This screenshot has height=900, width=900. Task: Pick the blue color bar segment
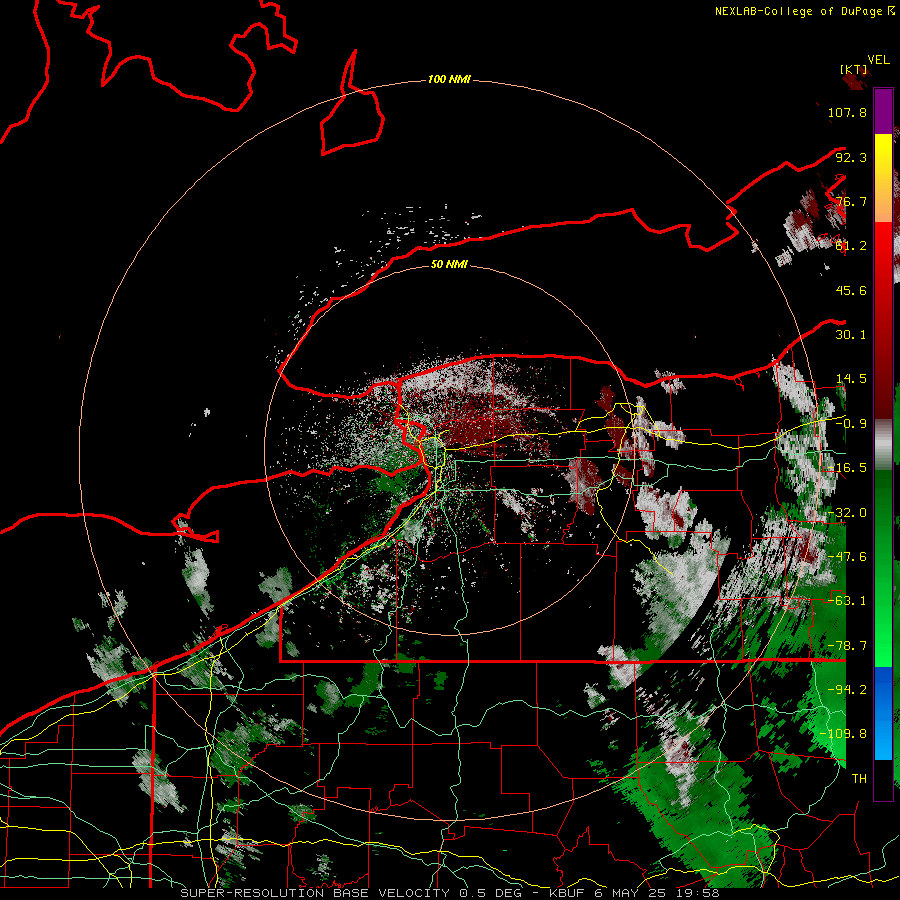pos(883,713)
